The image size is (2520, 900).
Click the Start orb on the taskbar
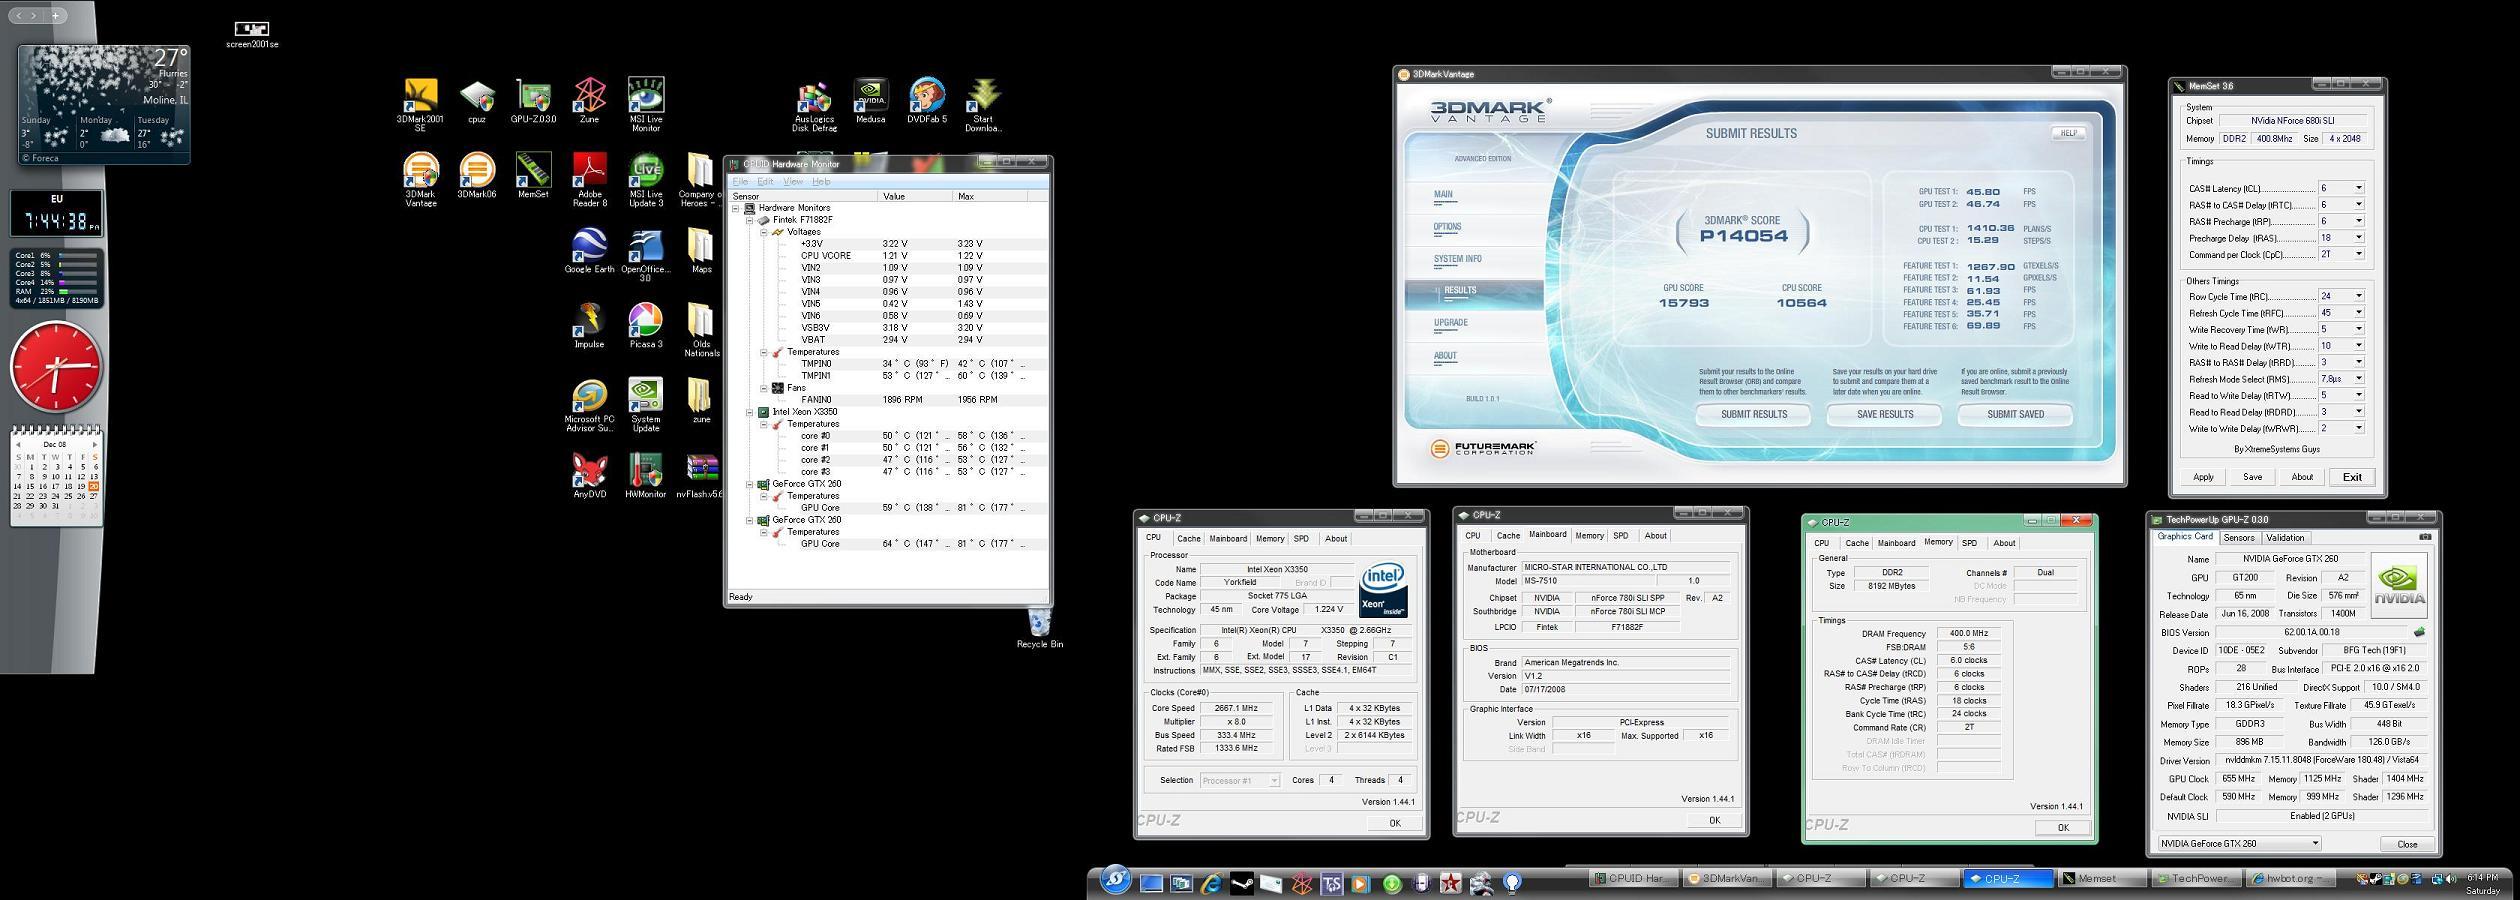click(1115, 880)
